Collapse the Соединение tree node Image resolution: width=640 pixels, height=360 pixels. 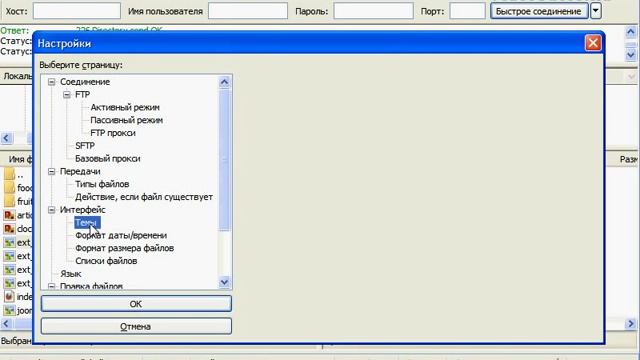(x=51, y=82)
